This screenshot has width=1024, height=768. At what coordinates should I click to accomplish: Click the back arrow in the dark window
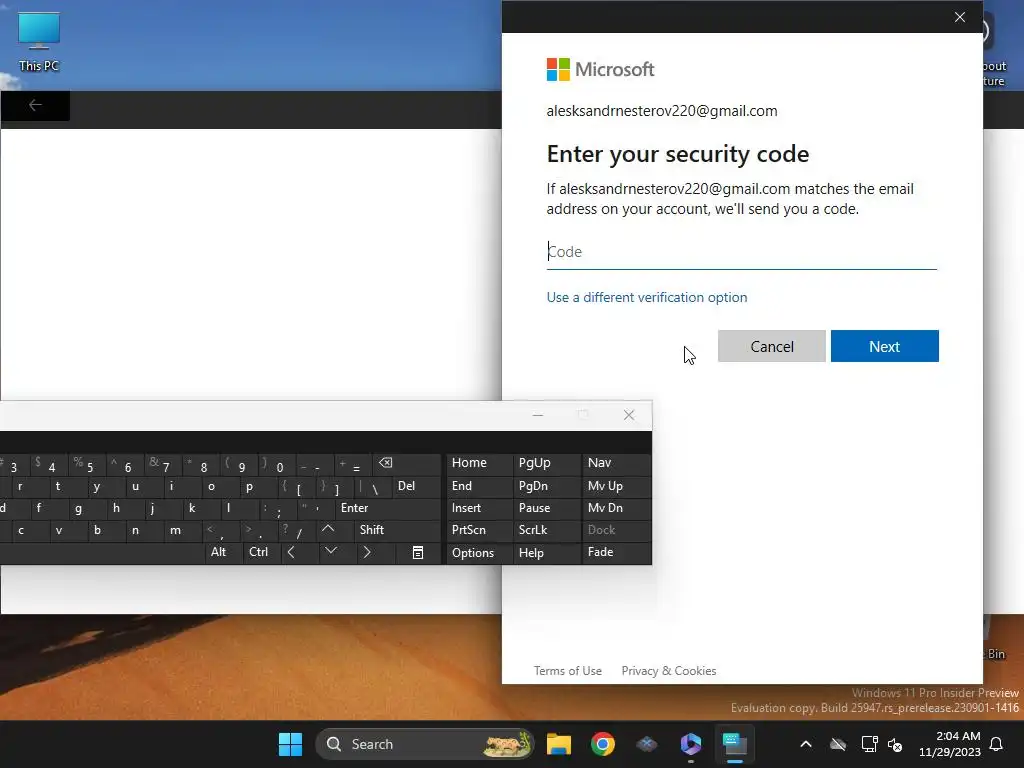tap(35, 105)
